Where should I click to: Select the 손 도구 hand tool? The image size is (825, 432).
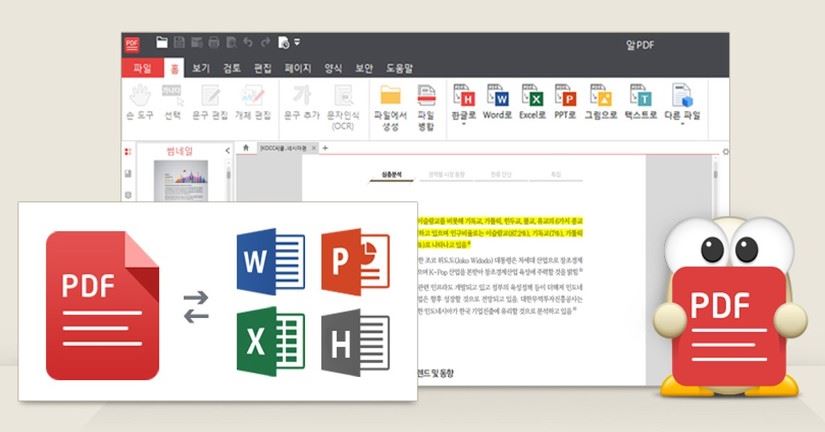coord(140,103)
